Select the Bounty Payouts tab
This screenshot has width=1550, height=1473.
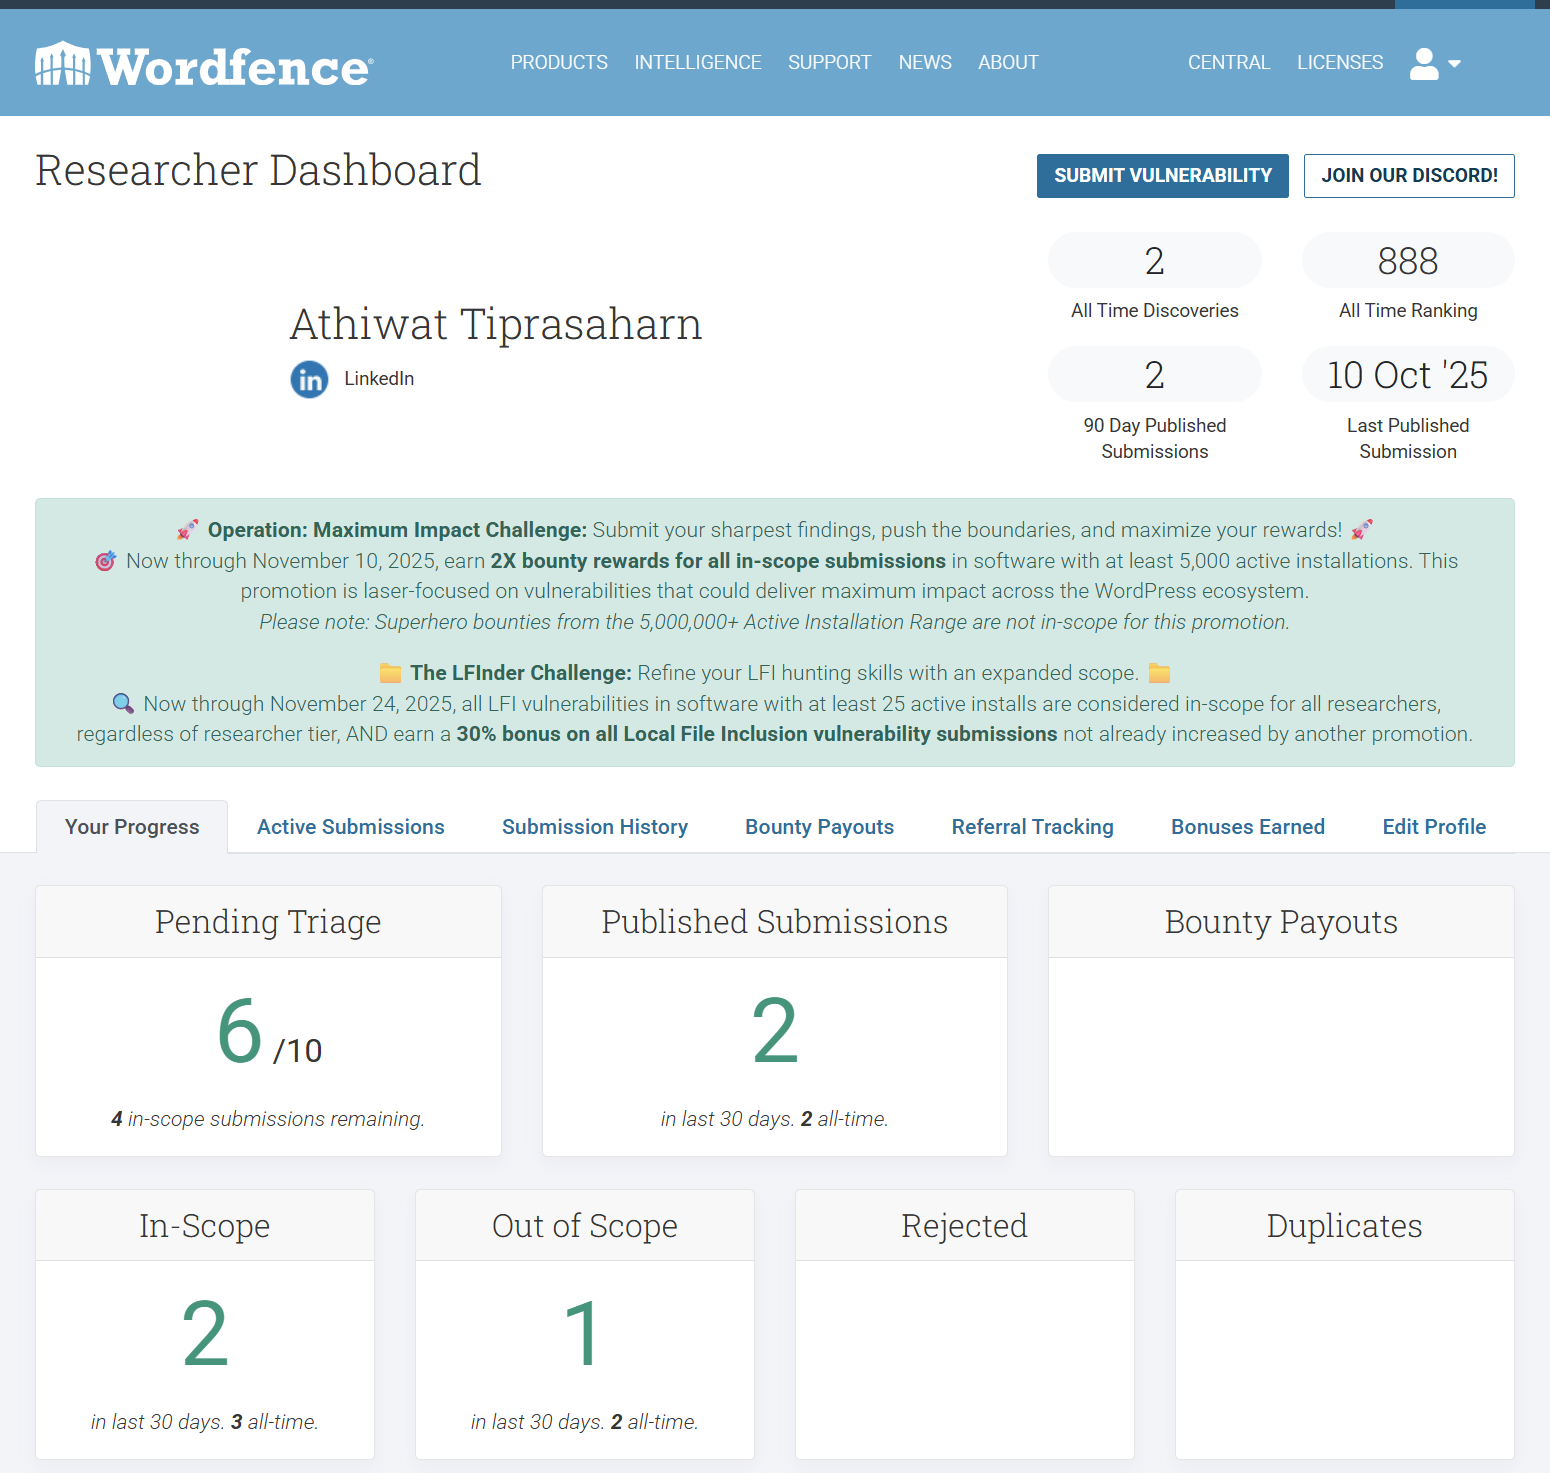(819, 827)
